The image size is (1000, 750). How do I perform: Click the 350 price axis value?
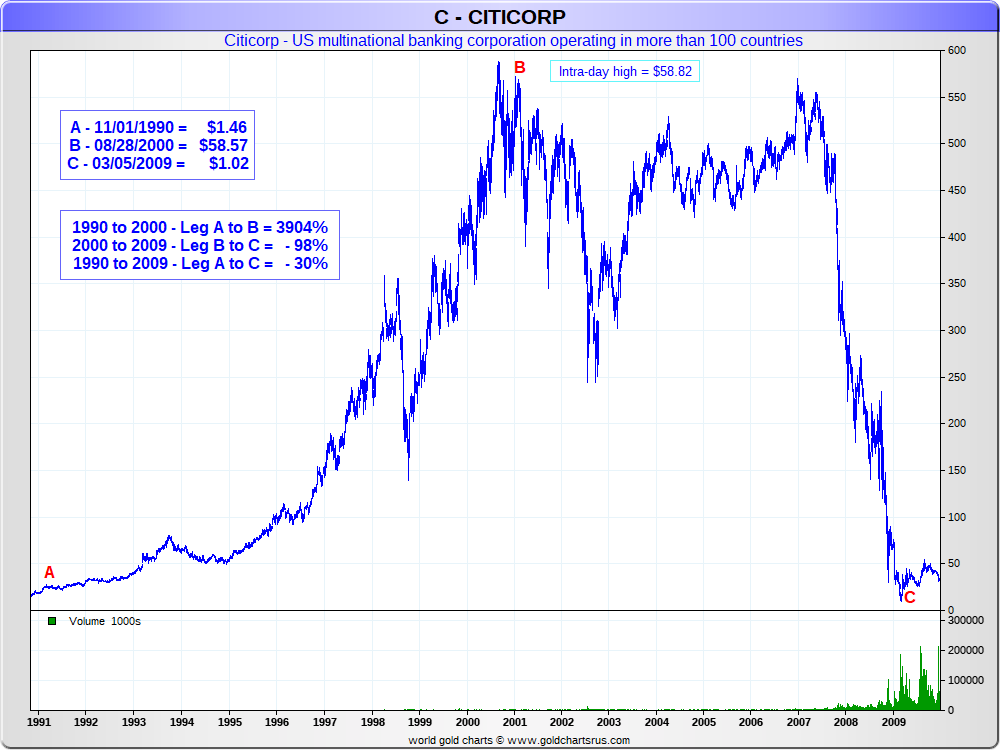click(x=957, y=283)
